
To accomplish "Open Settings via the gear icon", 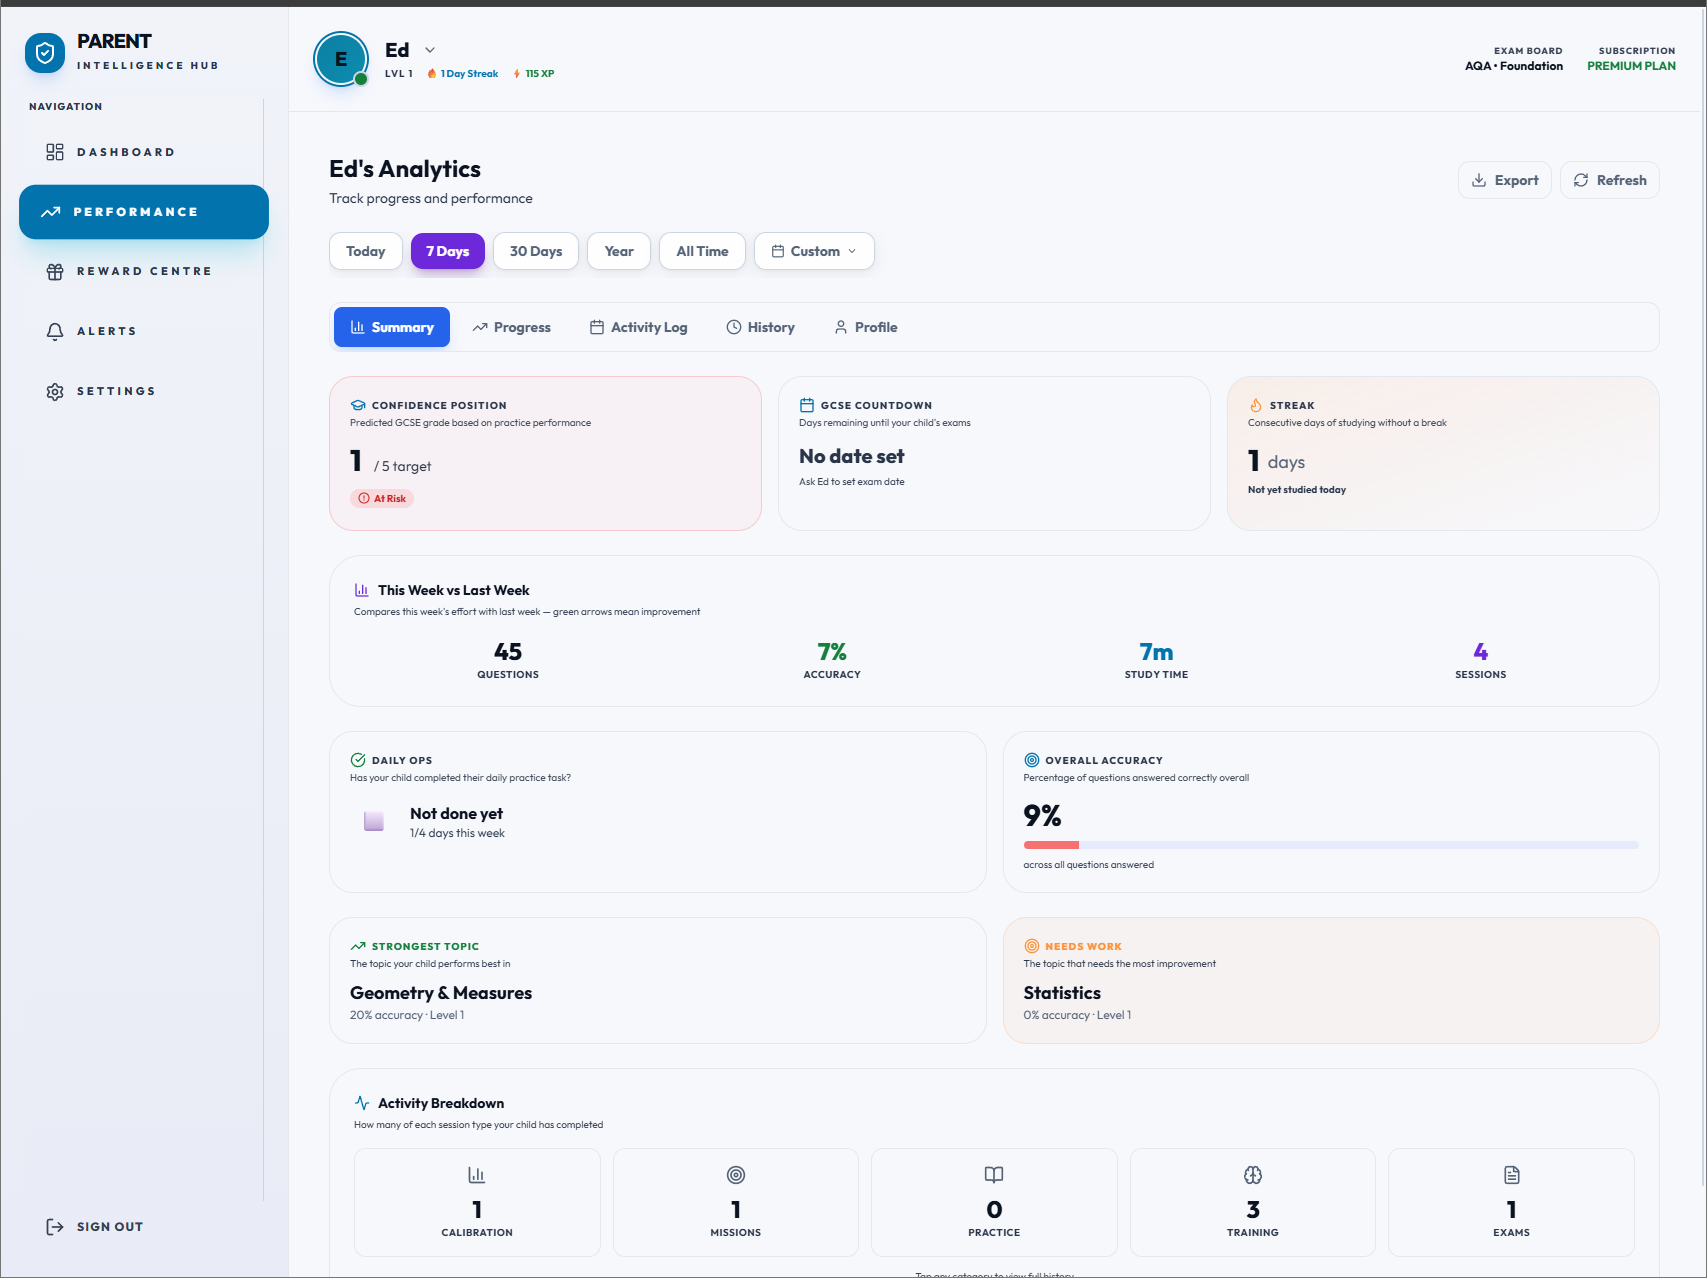I will [55, 390].
